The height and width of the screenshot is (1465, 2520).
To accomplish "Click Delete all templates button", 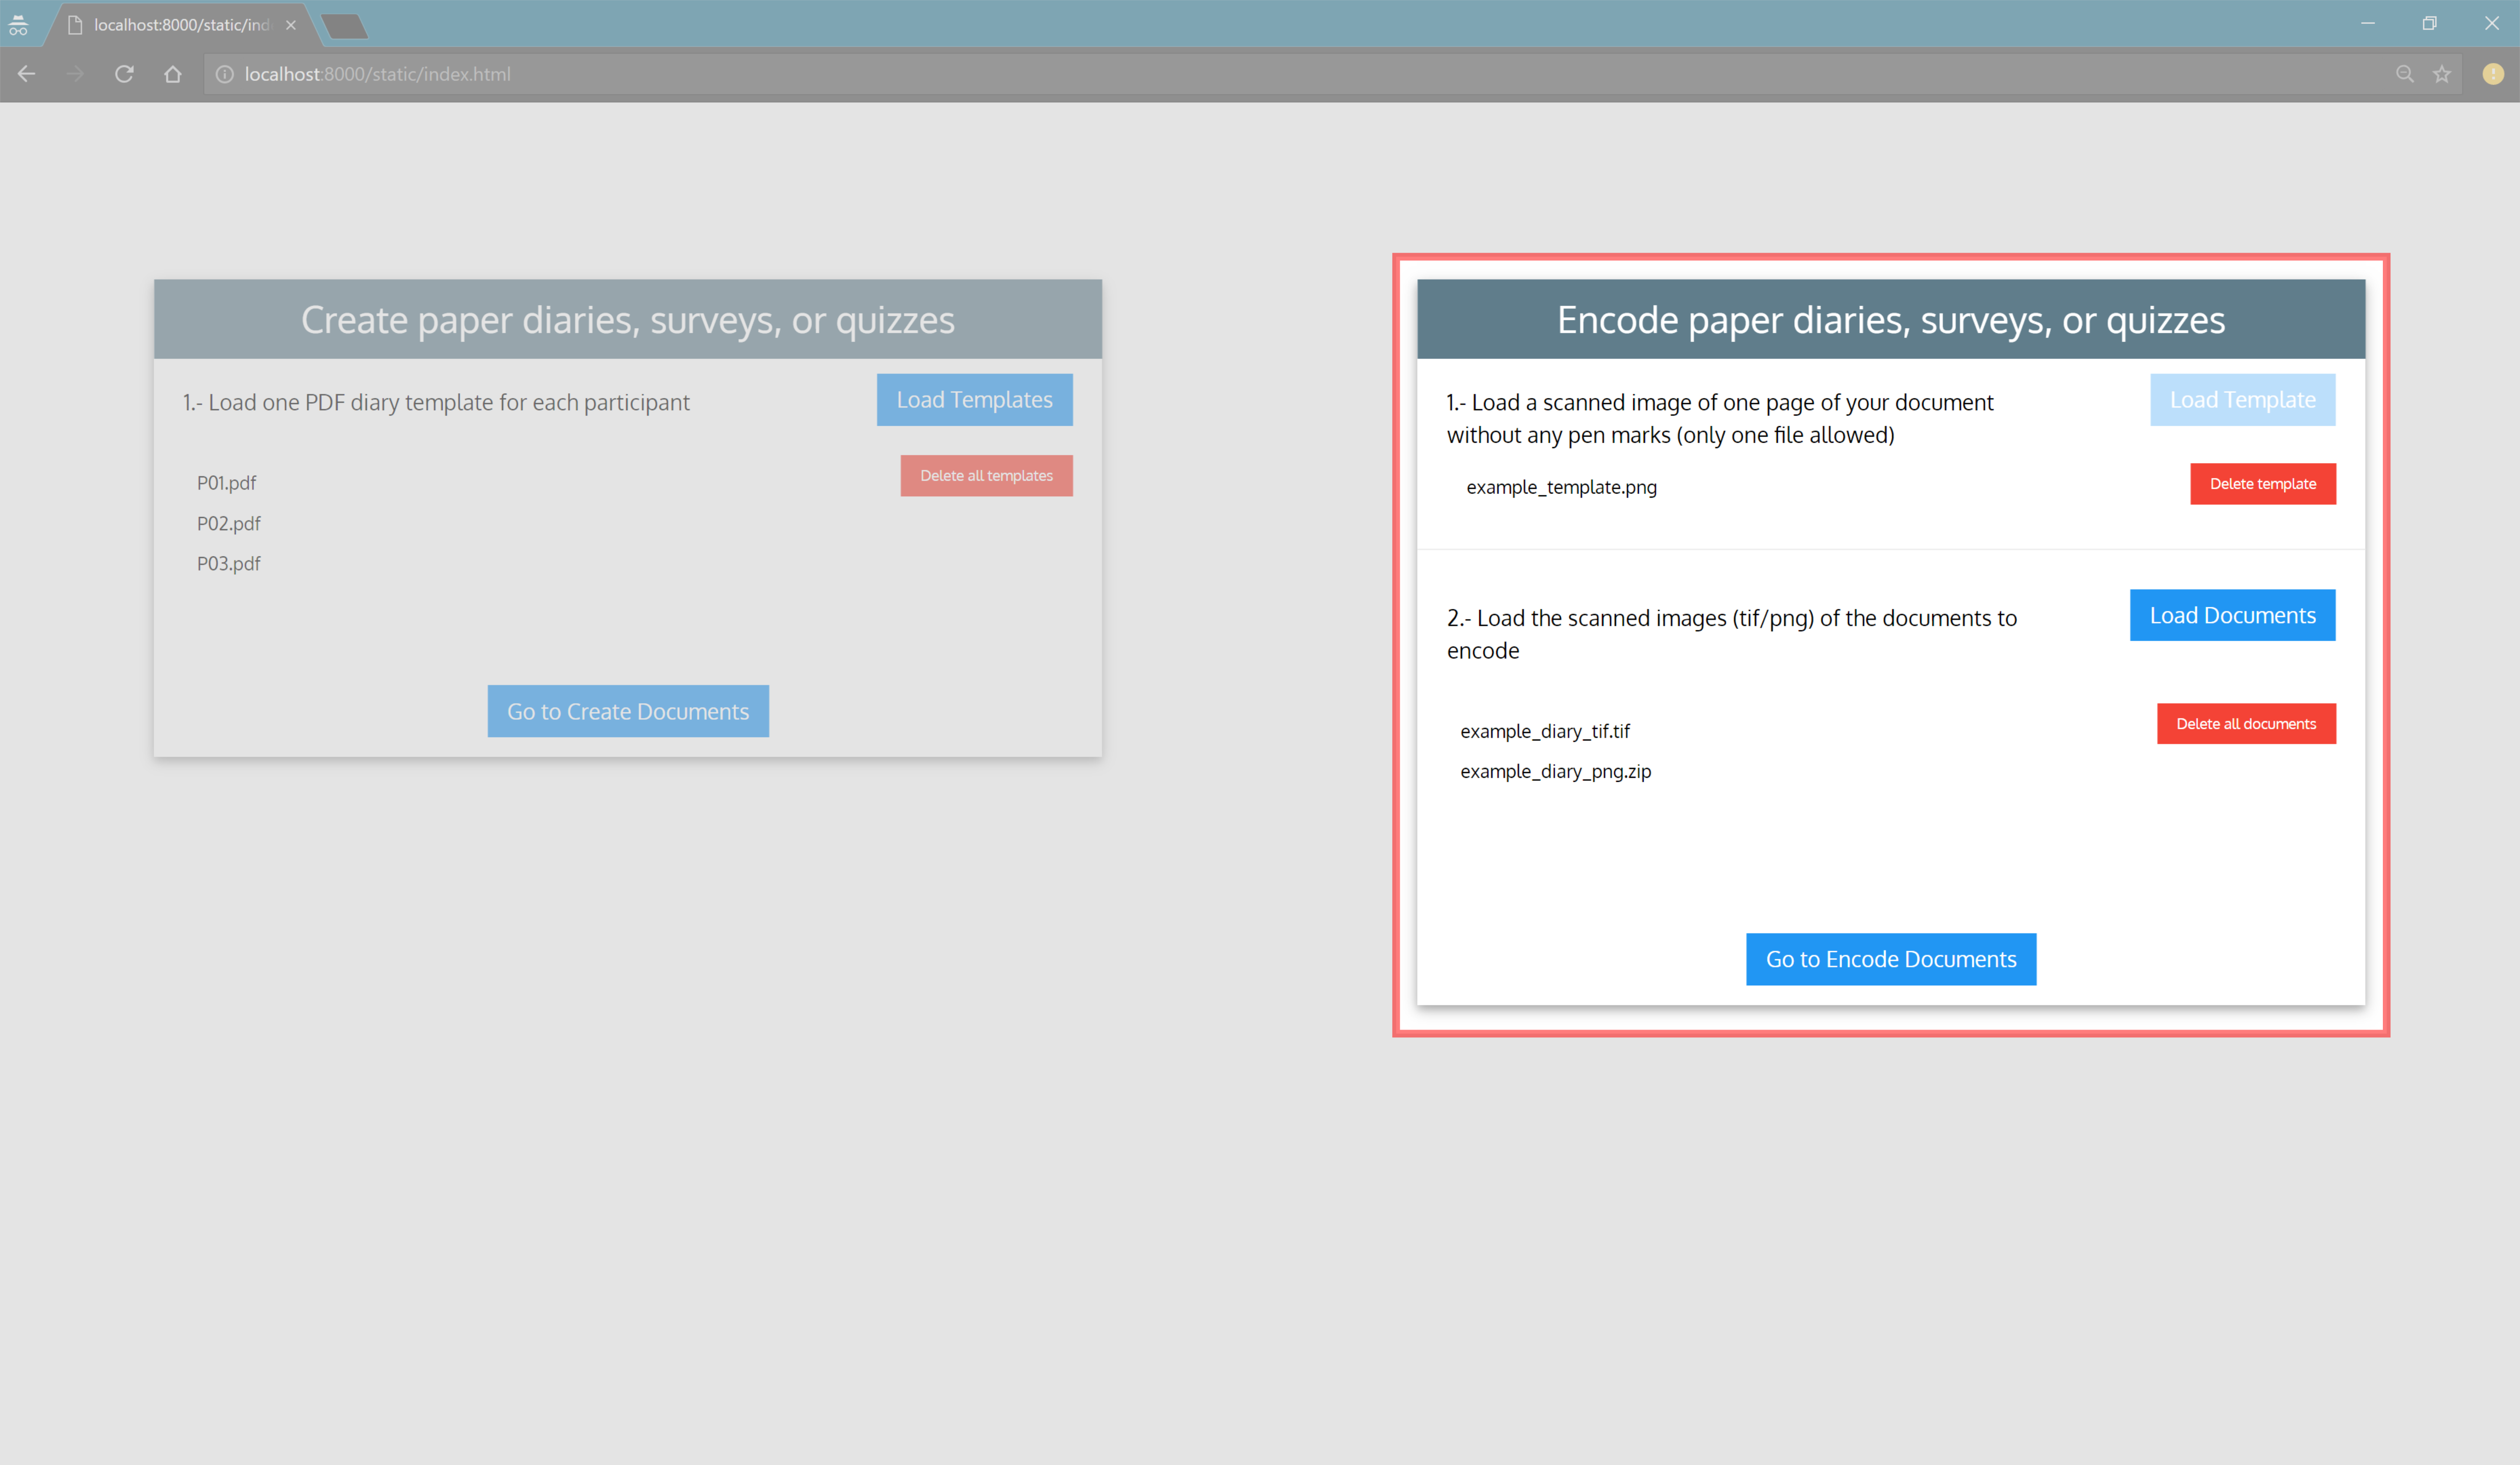I will 986,476.
